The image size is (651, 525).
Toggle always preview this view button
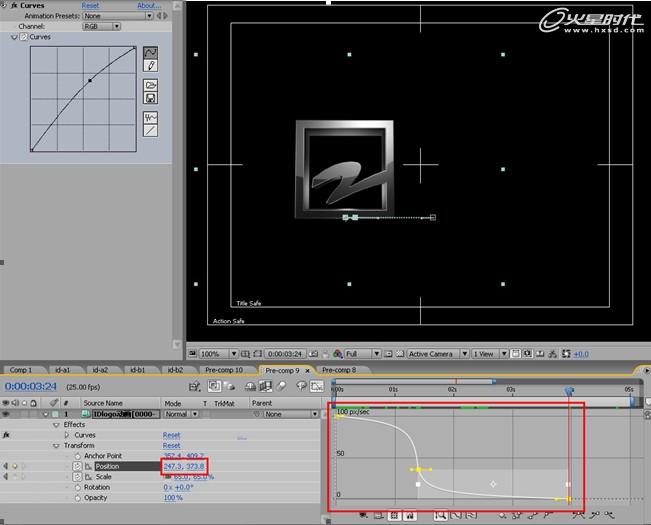pyautogui.click(x=192, y=354)
